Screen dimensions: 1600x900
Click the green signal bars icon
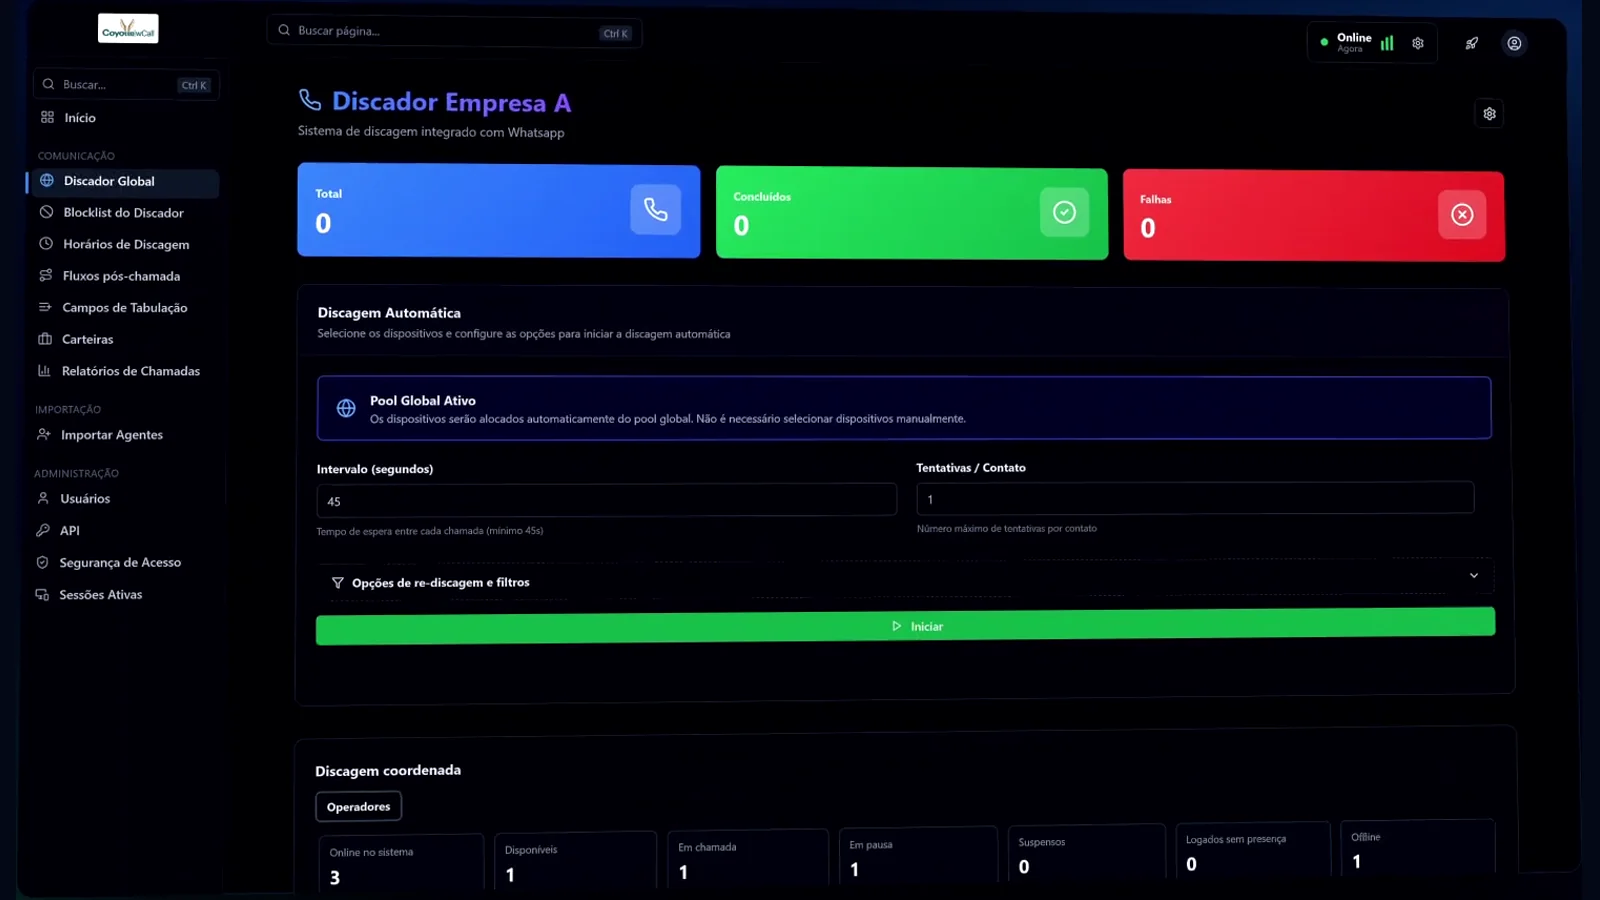pos(1387,43)
